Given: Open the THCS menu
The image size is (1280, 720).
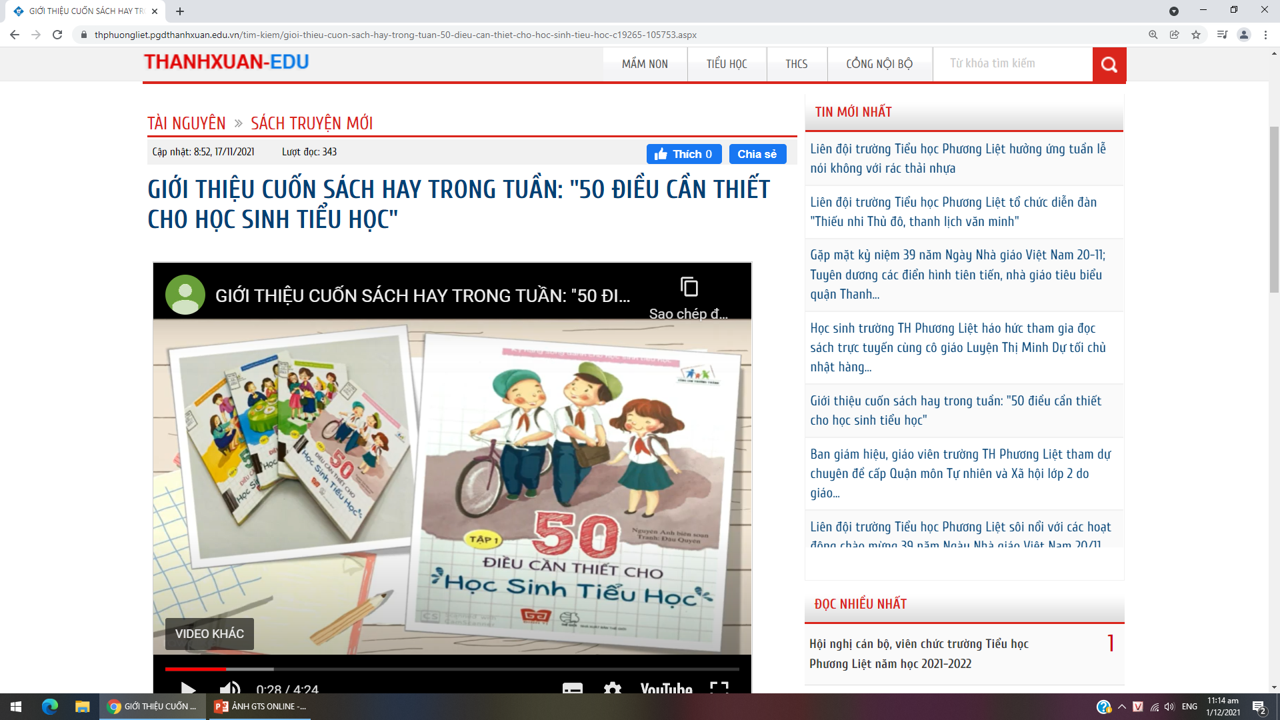Looking at the screenshot, I should 797,64.
